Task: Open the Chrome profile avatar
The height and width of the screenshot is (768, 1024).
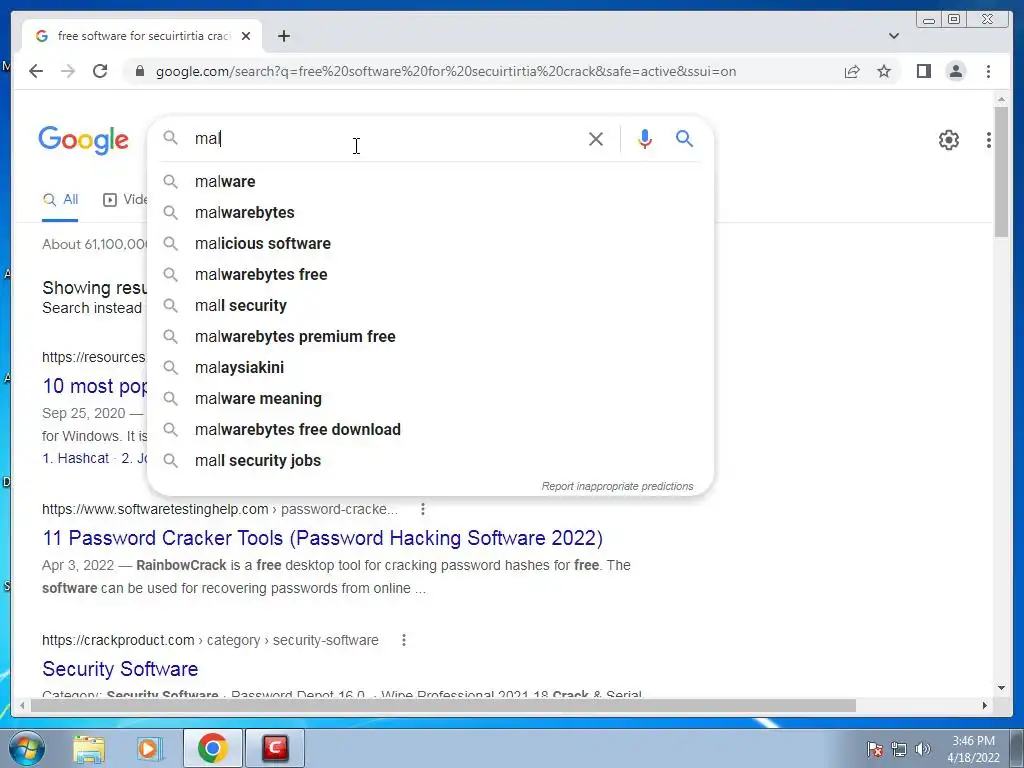Action: click(956, 71)
